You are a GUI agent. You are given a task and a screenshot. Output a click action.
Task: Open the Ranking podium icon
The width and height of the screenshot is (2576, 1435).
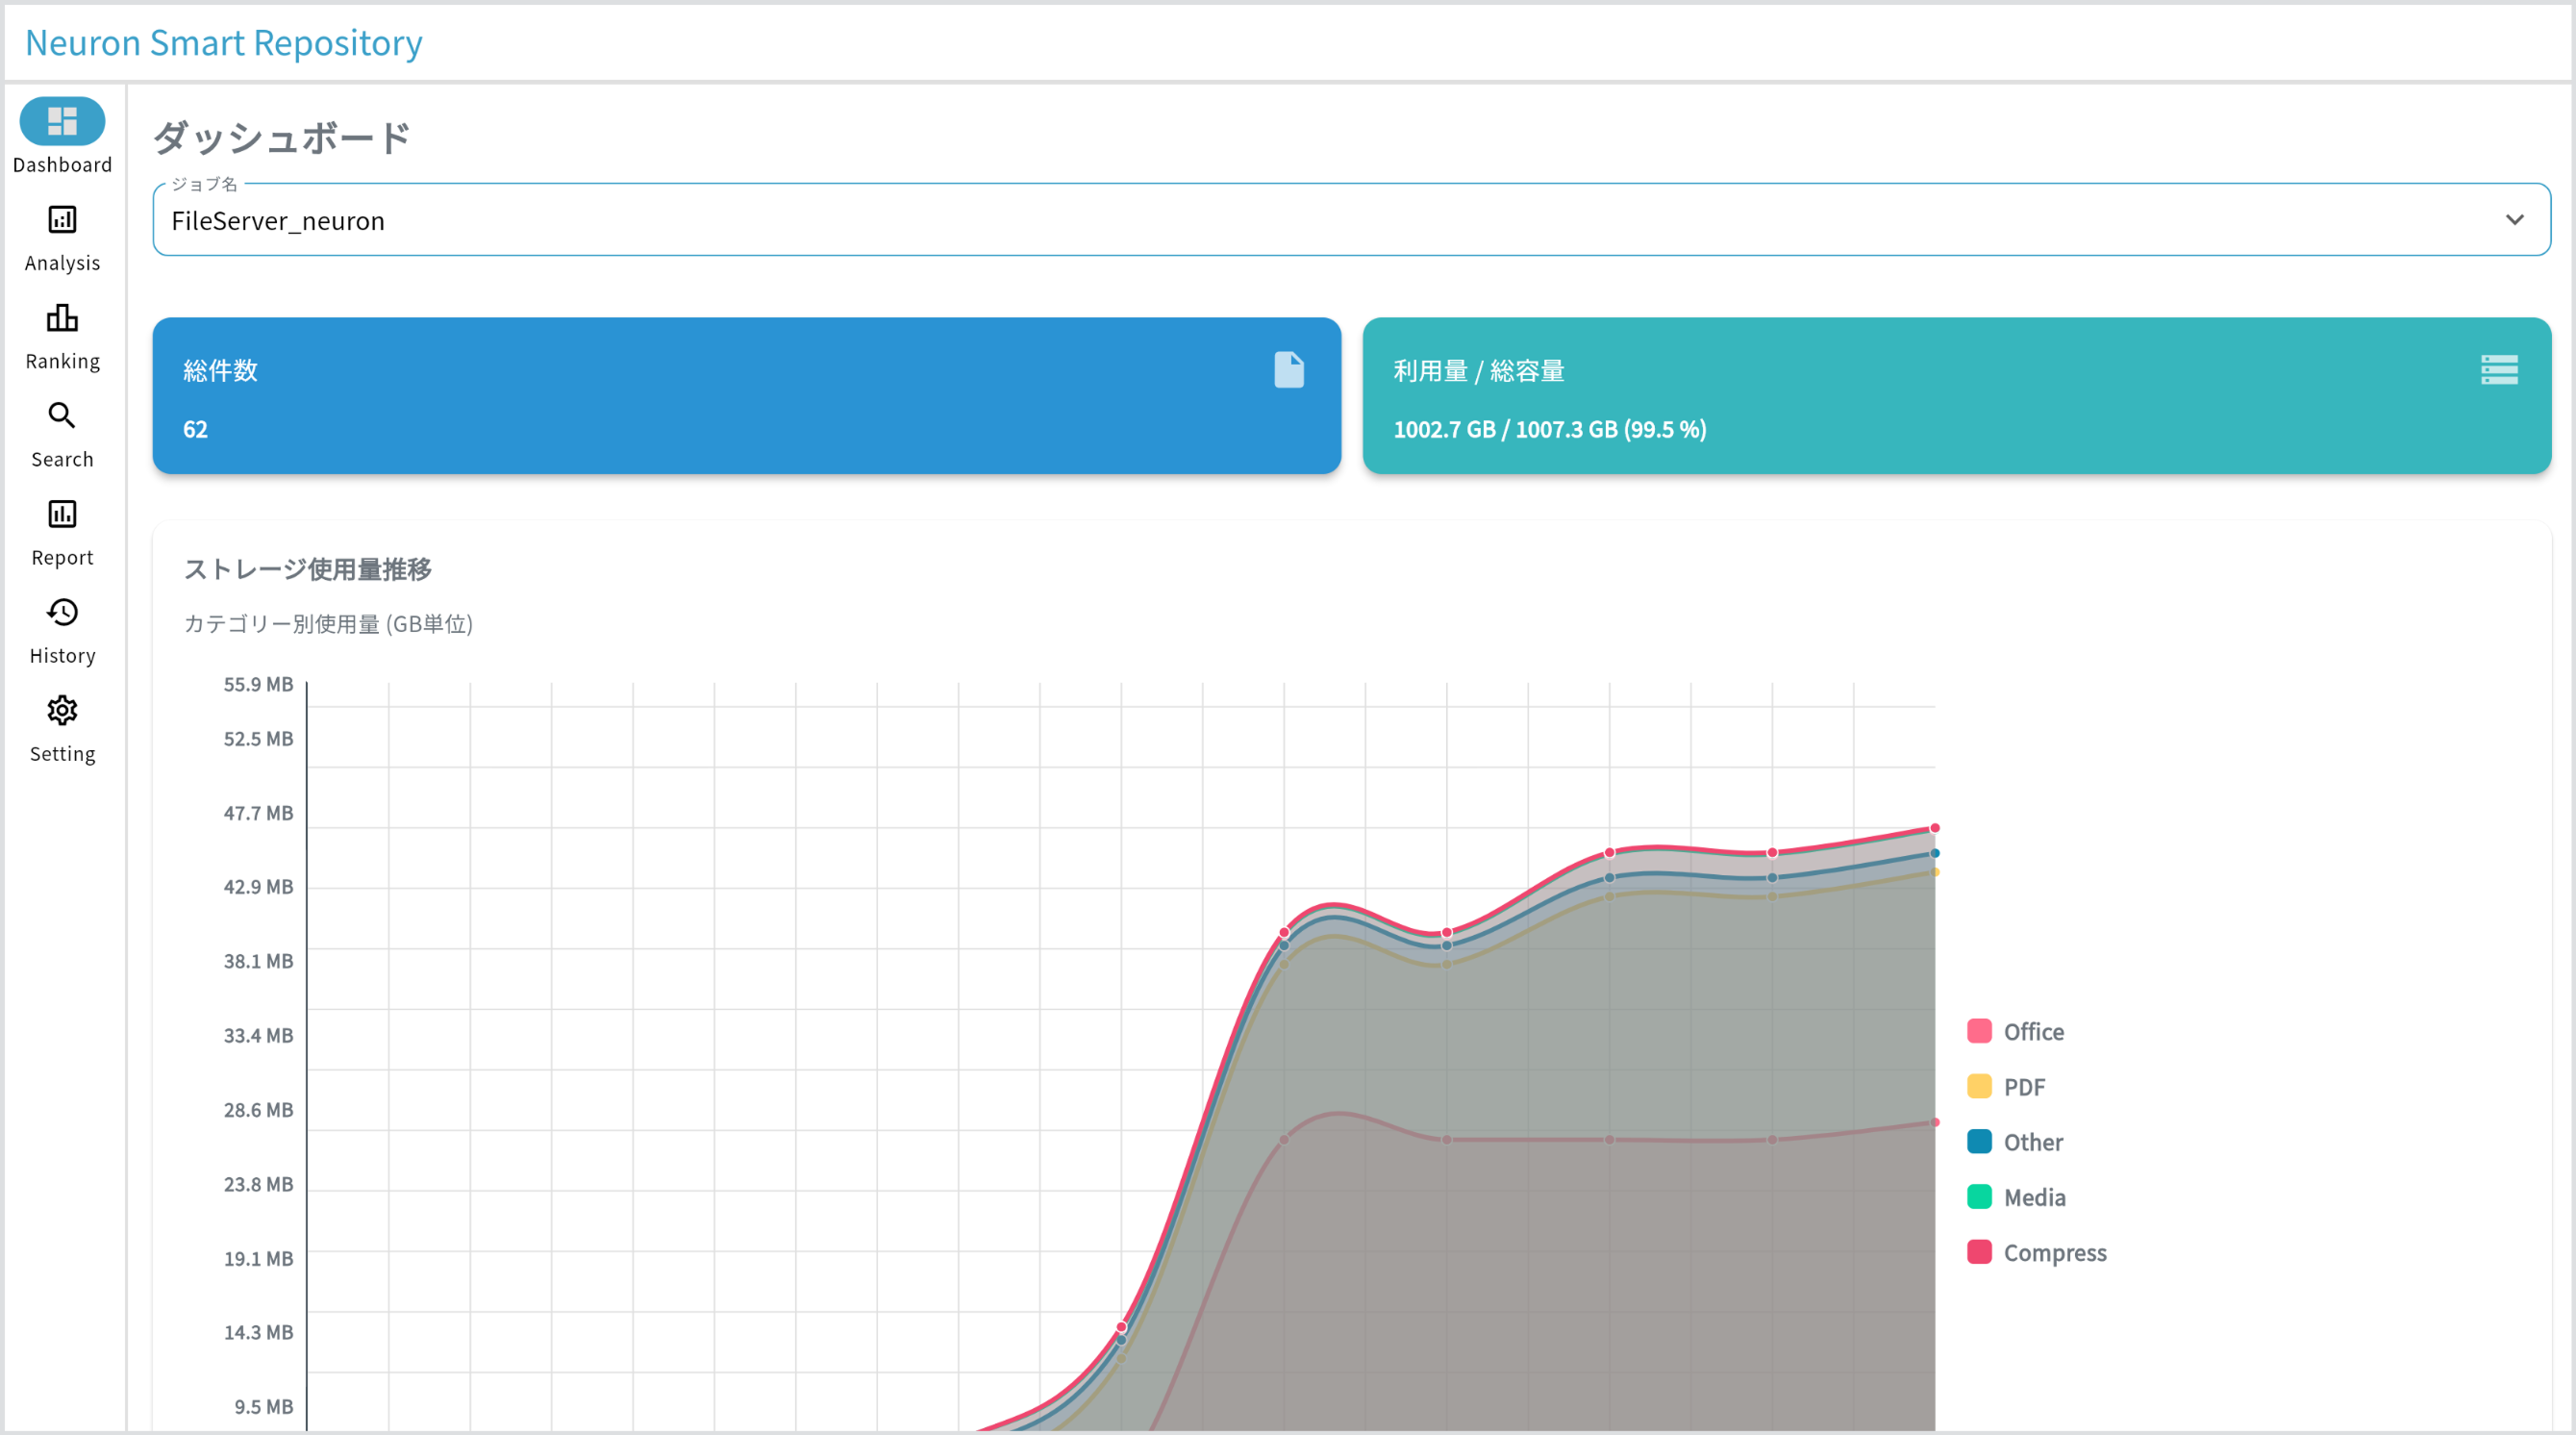62,317
